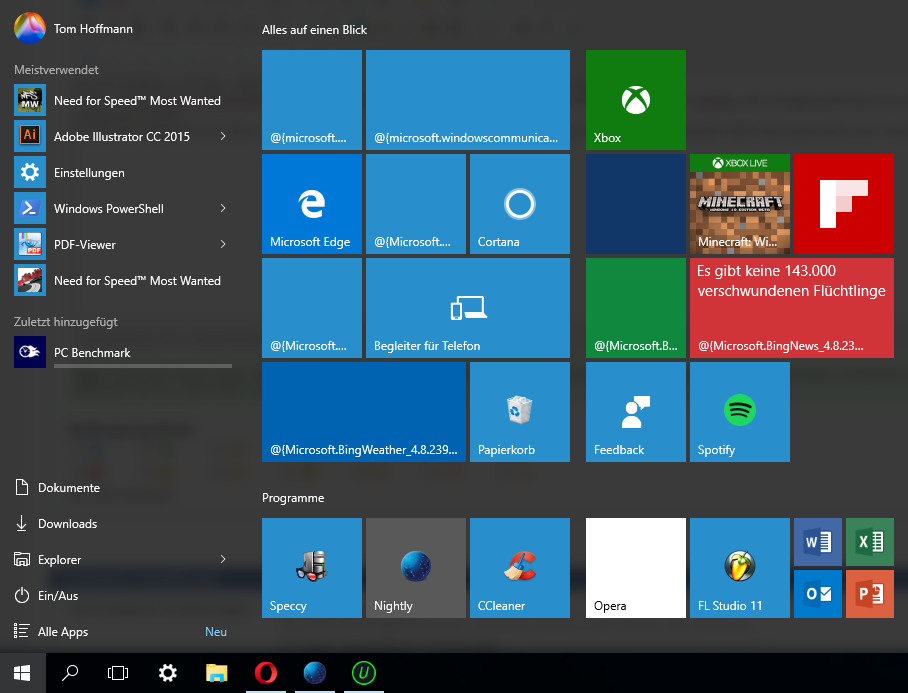Image resolution: width=908 pixels, height=693 pixels.
Task: Open the Excel small tile
Action: 870,542
